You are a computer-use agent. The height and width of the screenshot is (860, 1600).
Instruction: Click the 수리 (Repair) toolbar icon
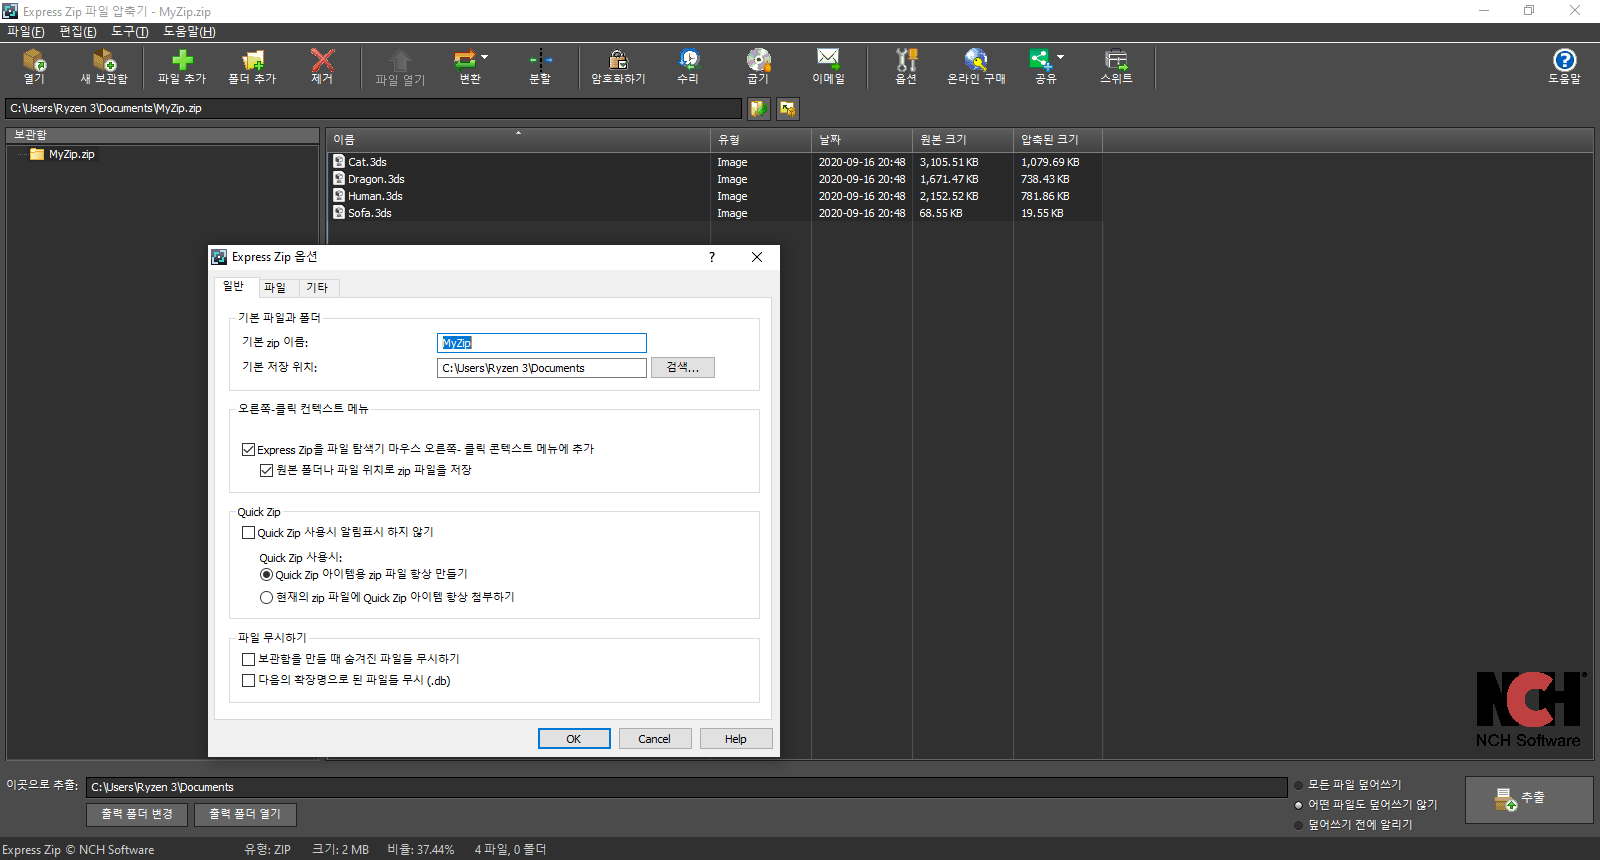(x=688, y=66)
